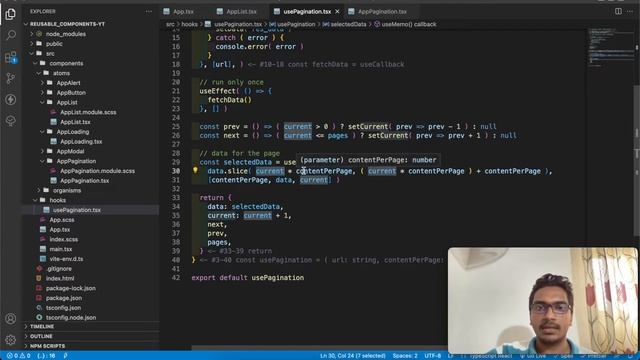
Task: Click 'UTF-8' encoding in status bar
Action: point(432,356)
